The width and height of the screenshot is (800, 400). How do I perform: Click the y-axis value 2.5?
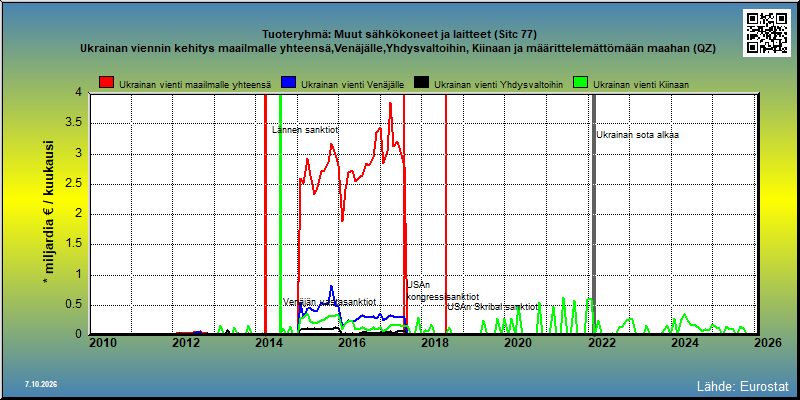click(x=72, y=184)
